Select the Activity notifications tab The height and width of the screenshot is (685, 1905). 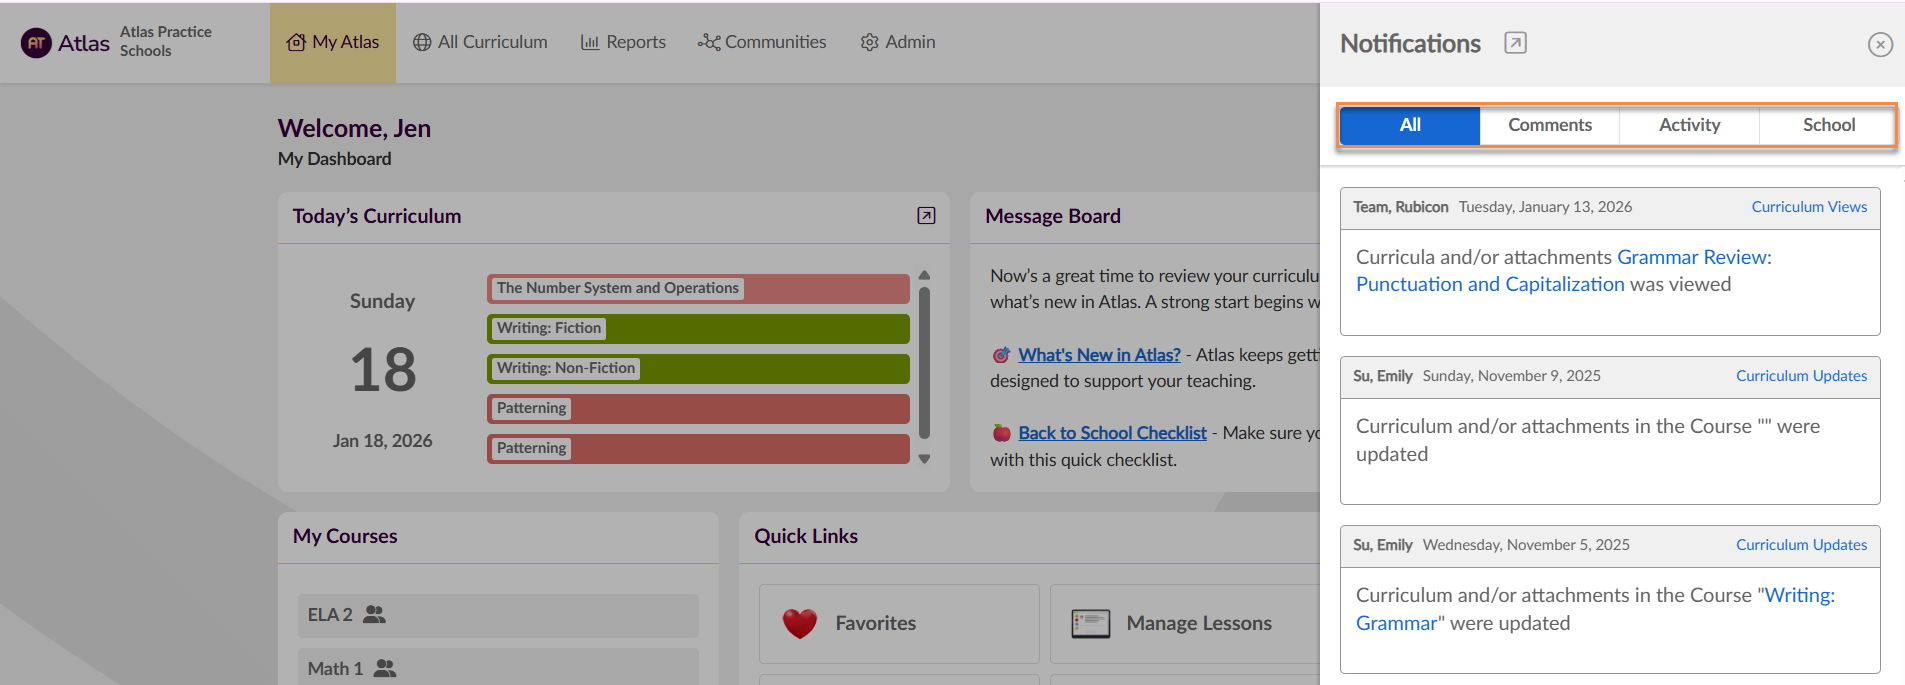click(1689, 126)
